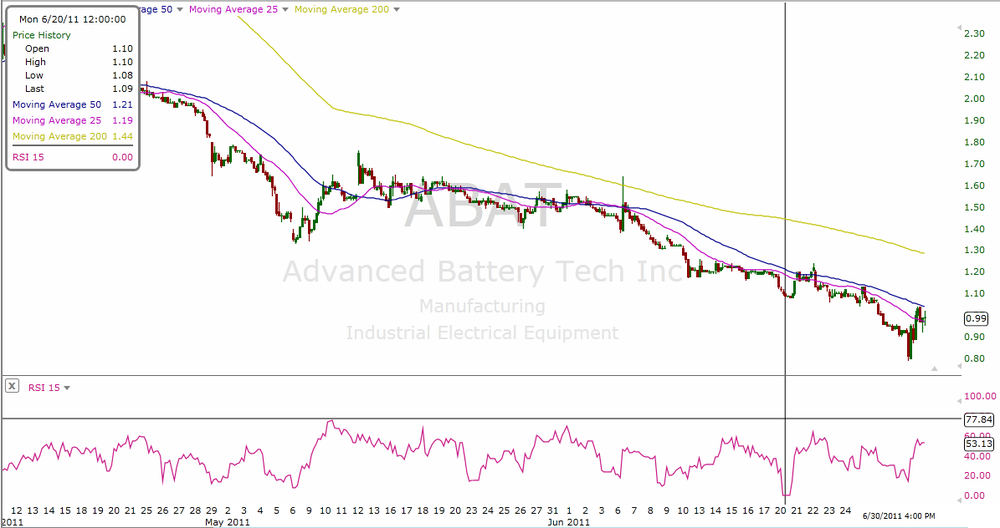Viewport: 1000px width, 528px height.
Task: Click the "Jun 2011" month label
Action: click(x=569, y=522)
